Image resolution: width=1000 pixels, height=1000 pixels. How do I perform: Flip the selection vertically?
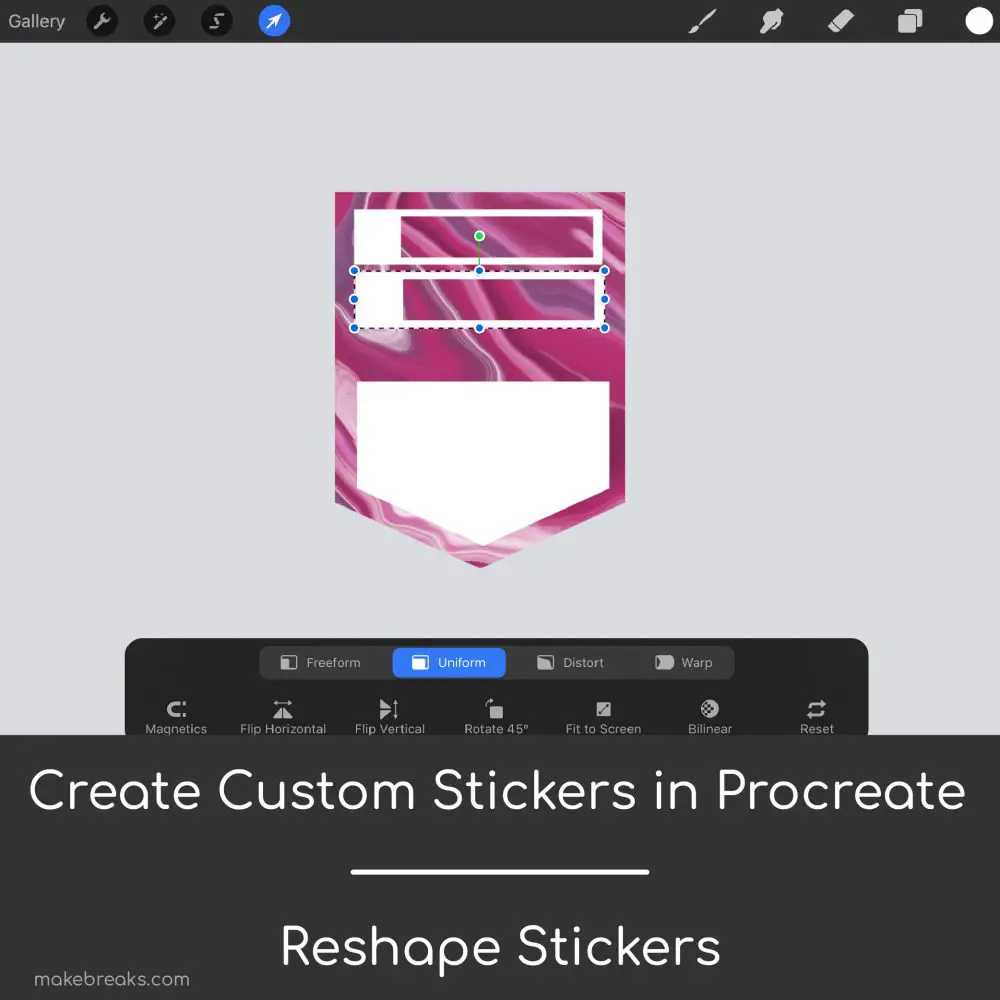(390, 717)
